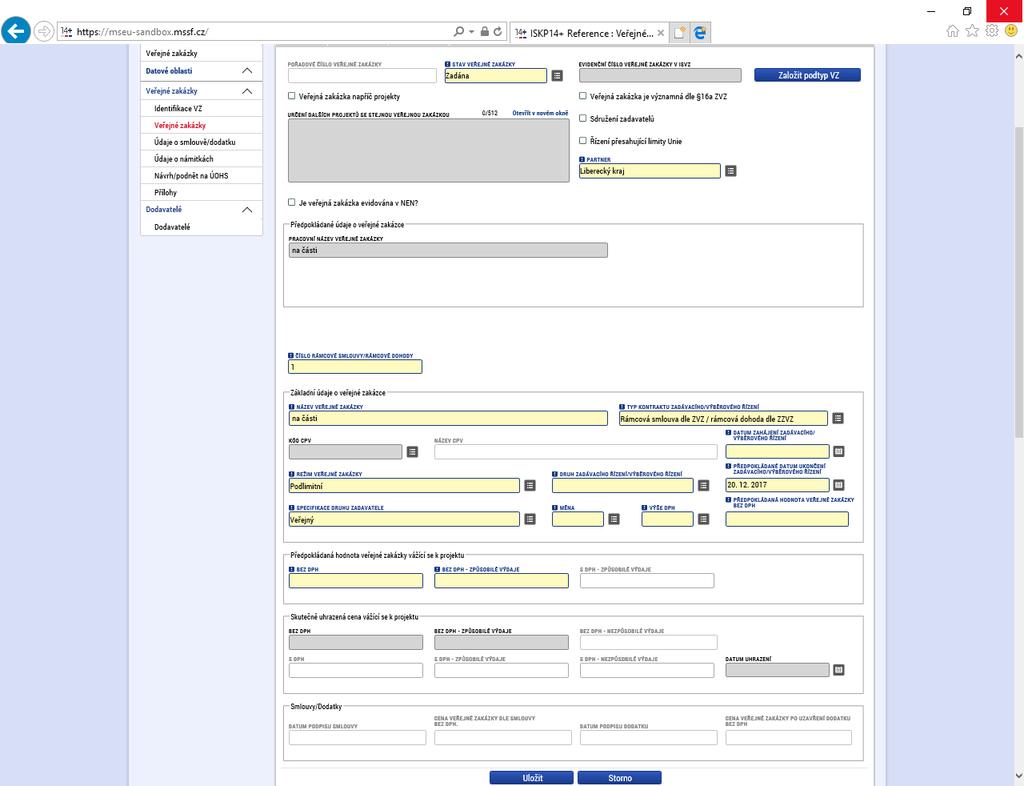Open list picker for Specifikace druhu zadavatele
Viewport: 1024px width, 786px height.
coord(530,519)
